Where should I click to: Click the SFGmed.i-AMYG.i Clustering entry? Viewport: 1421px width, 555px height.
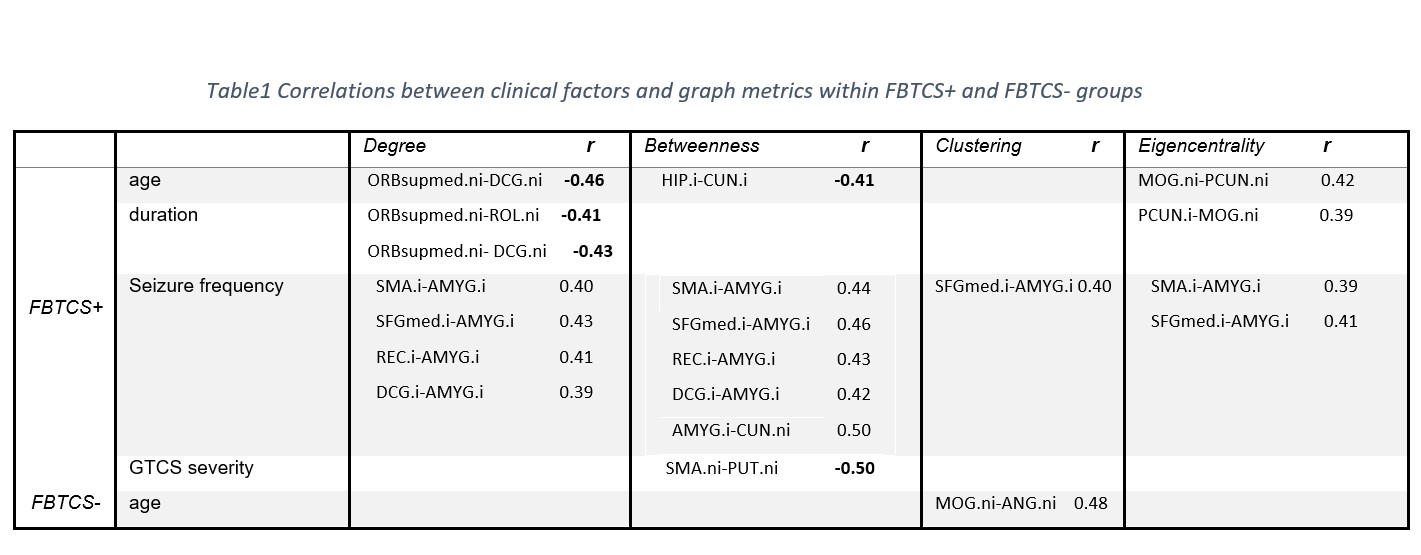point(1004,287)
